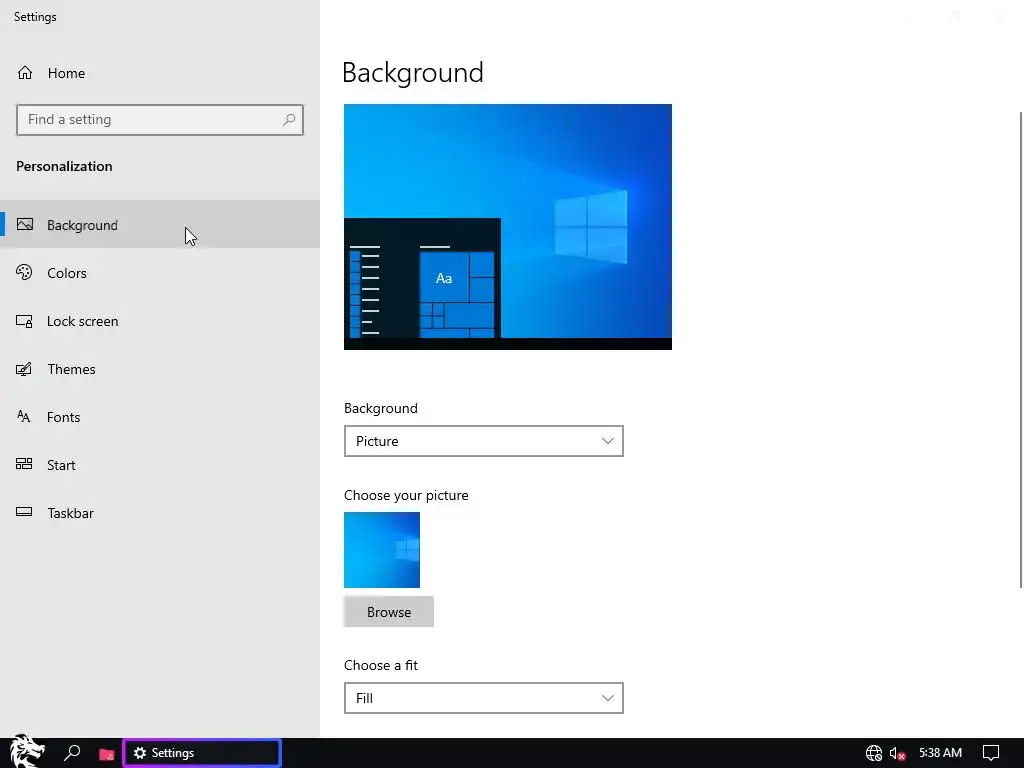Open Taskbar settings page

(x=160, y=513)
